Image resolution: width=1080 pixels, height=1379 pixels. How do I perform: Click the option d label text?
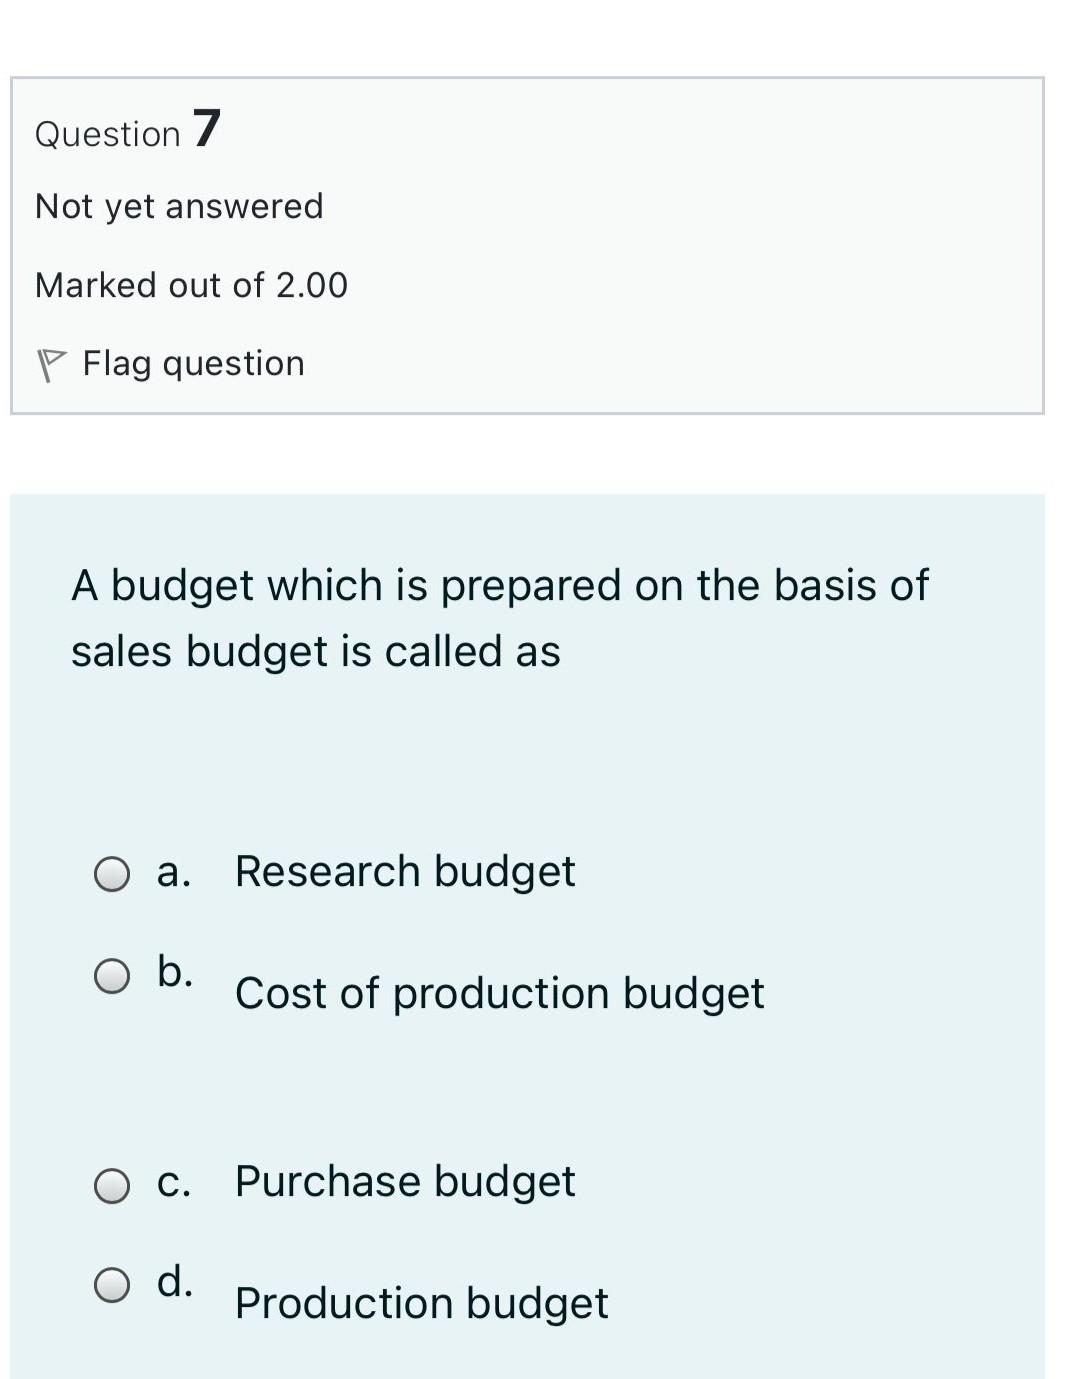click(x=176, y=1278)
